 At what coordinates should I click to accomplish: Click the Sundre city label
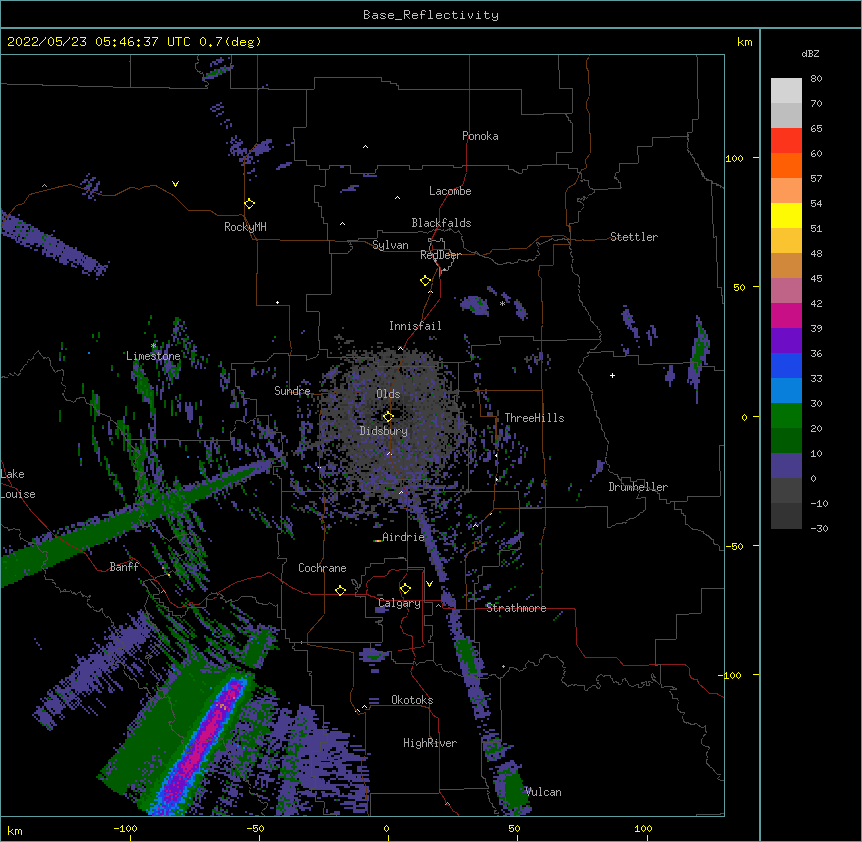coord(292,391)
